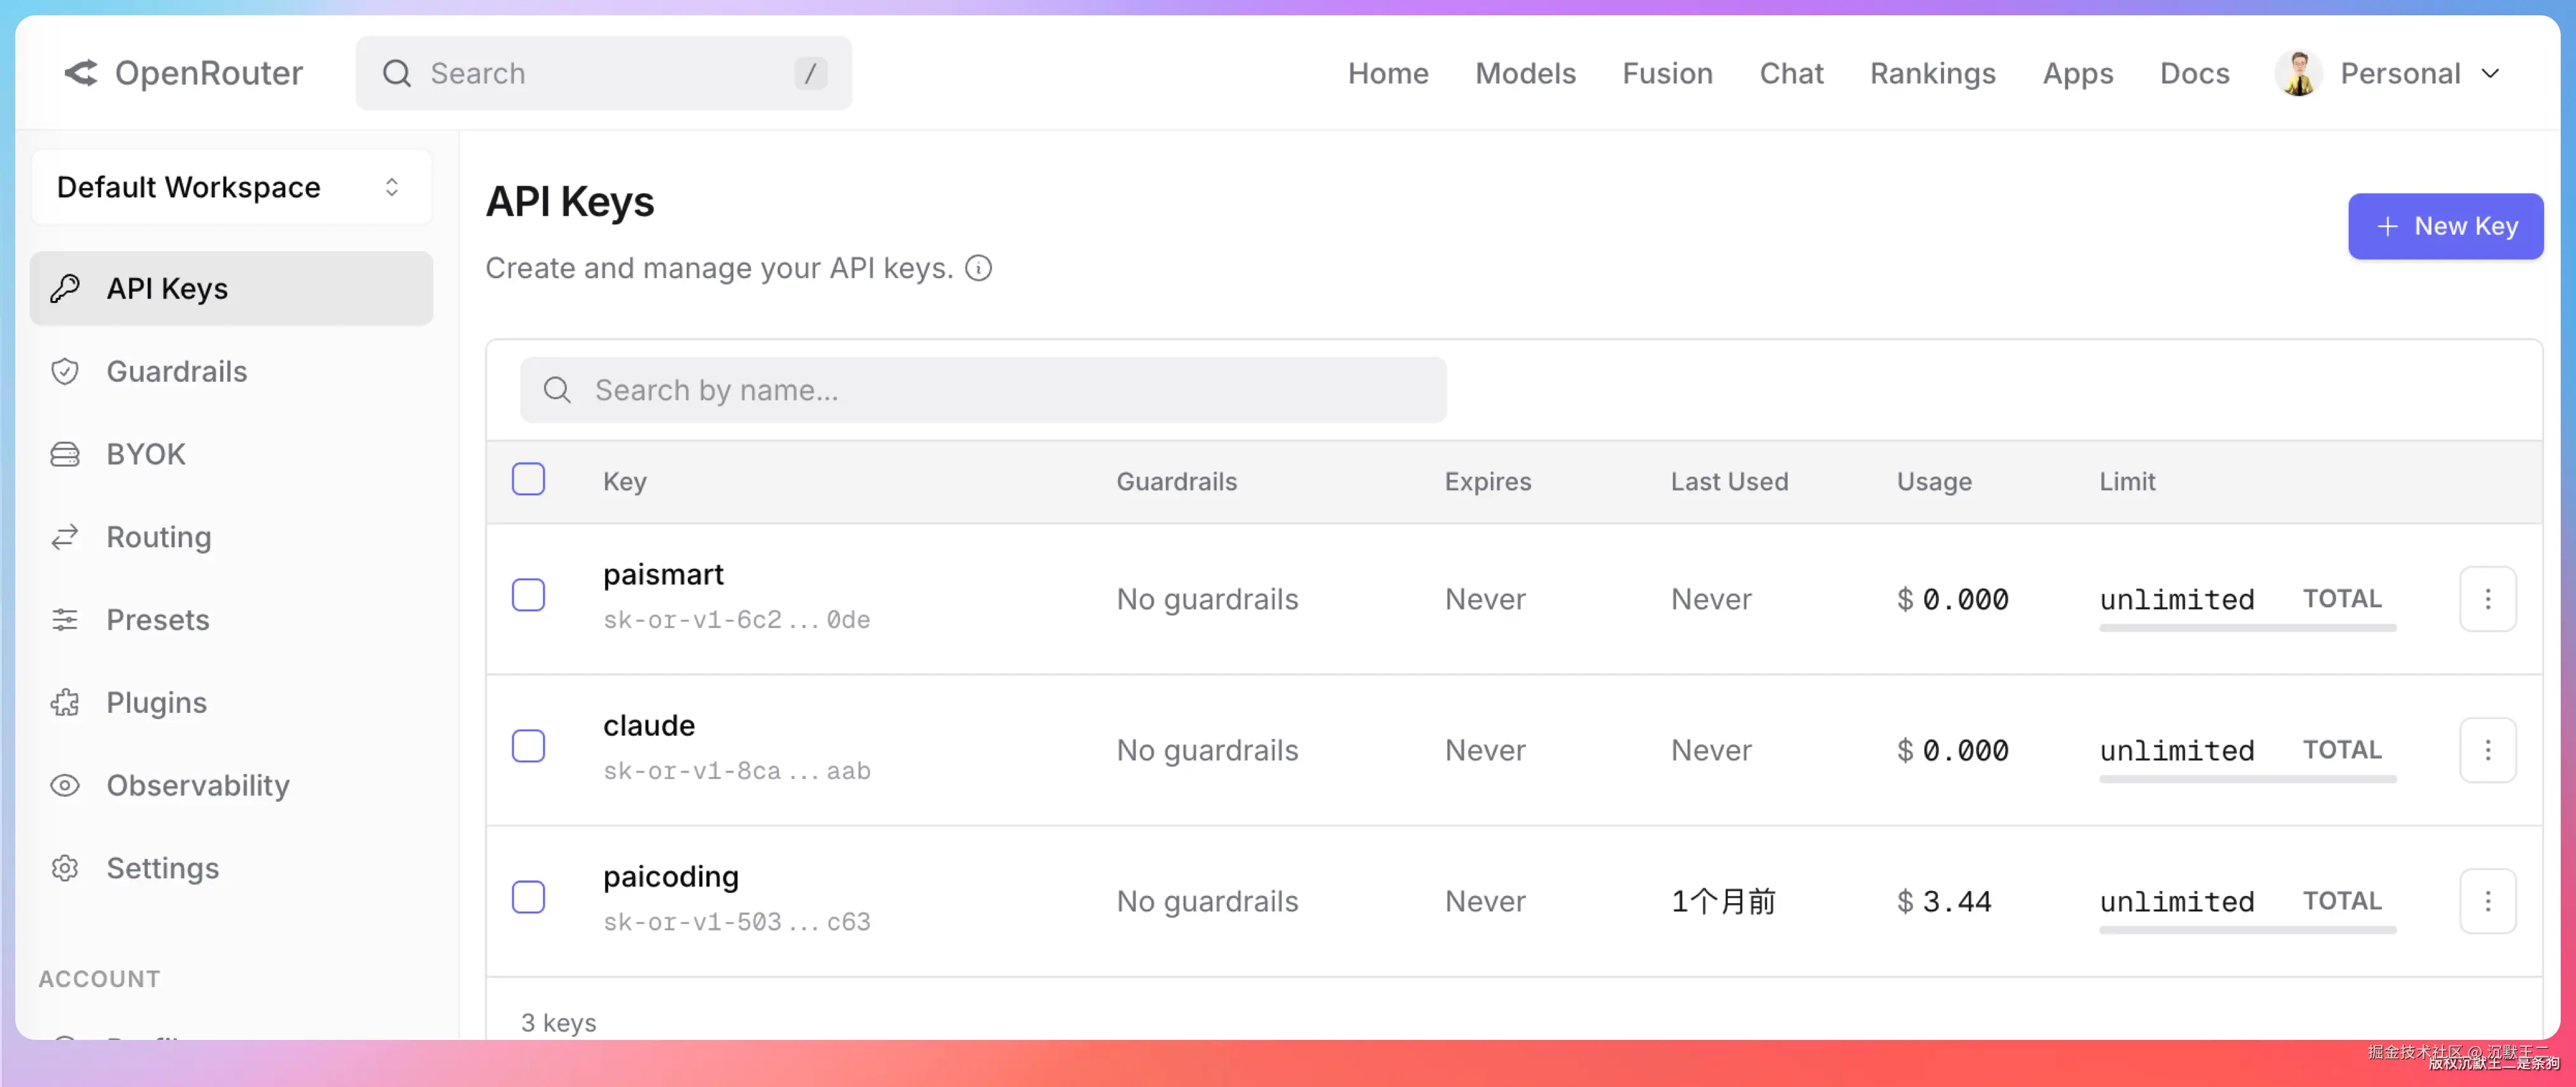Viewport: 2576px width, 1087px height.
Task: Open the three-dot menu for paismart key
Action: [2488, 599]
